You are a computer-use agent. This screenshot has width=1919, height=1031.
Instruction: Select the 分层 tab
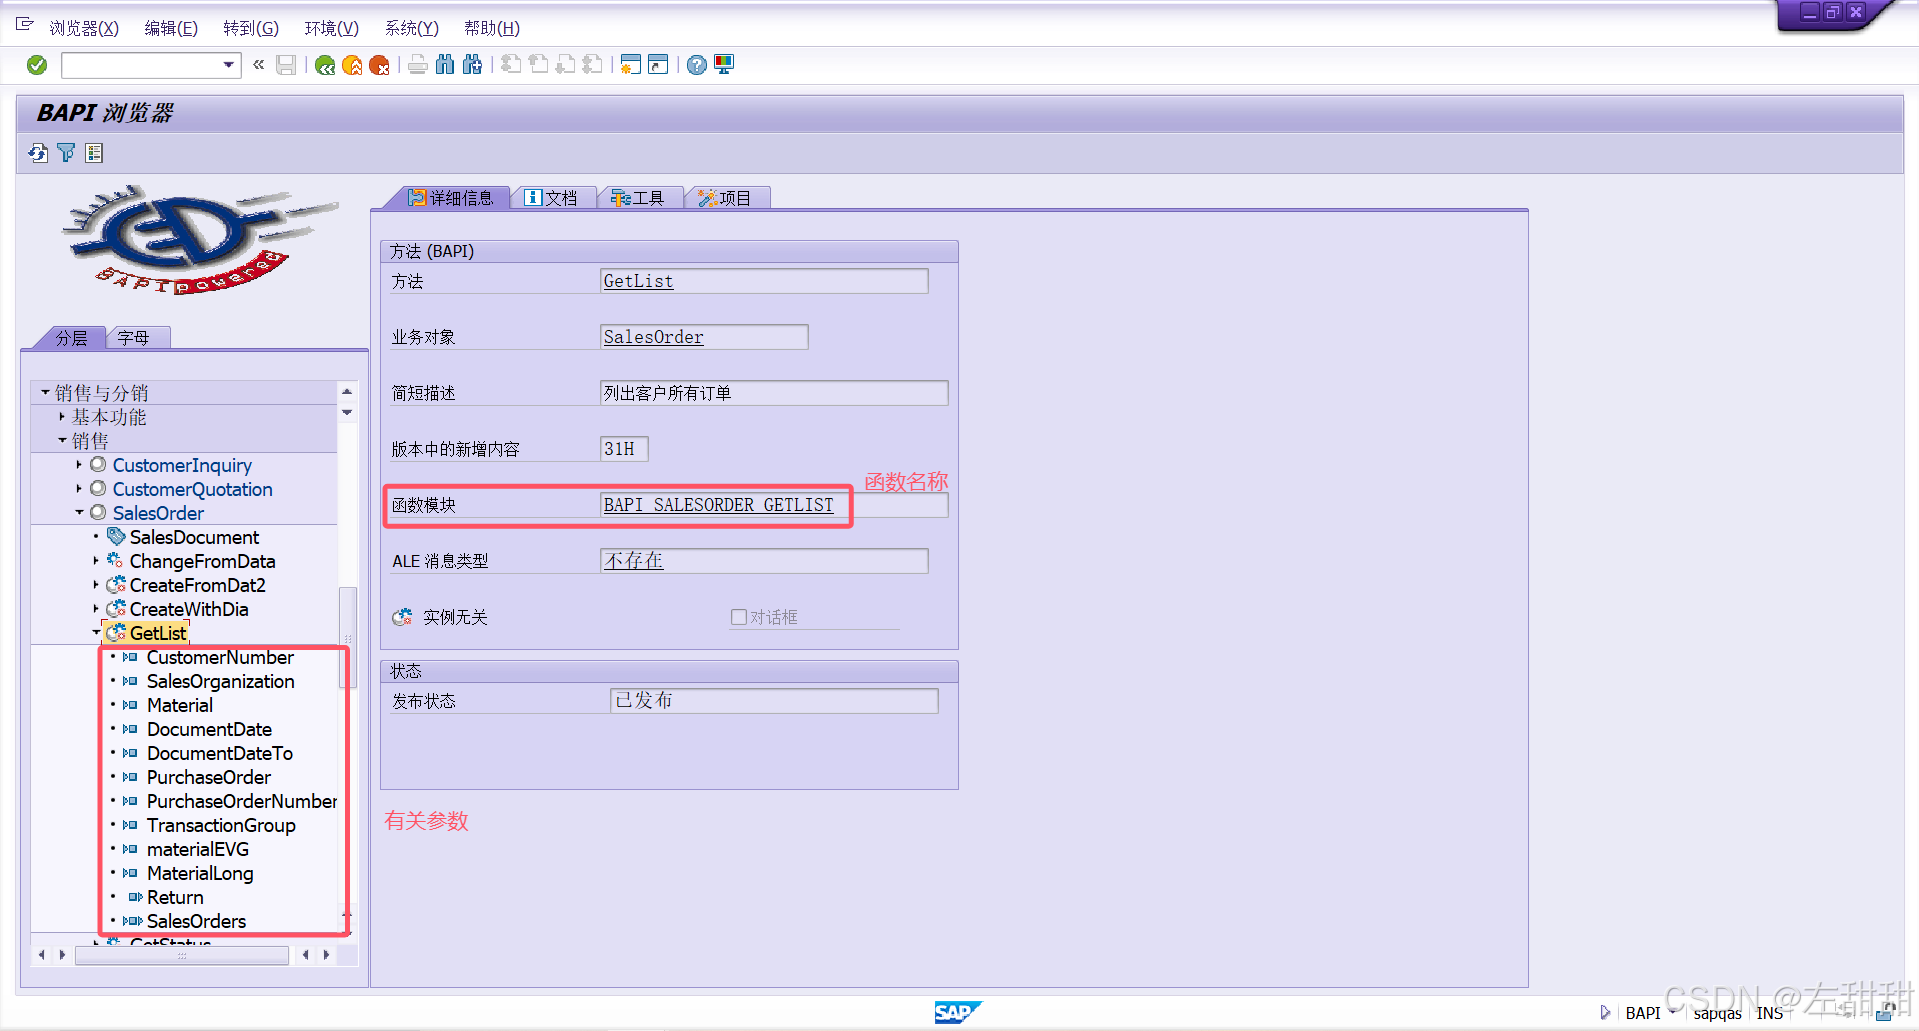[x=71, y=338]
